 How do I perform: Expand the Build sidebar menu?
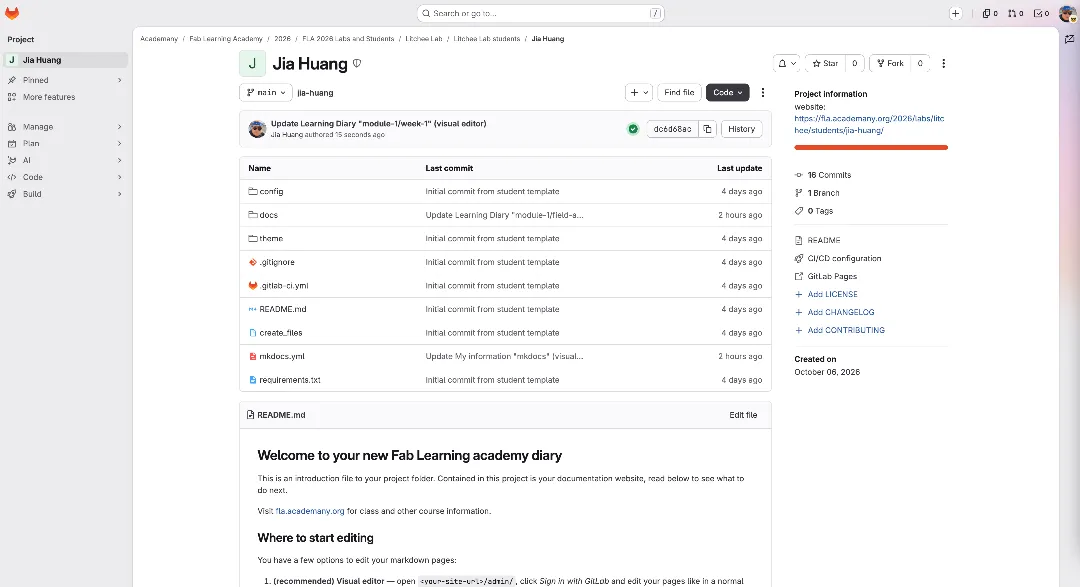pos(65,194)
